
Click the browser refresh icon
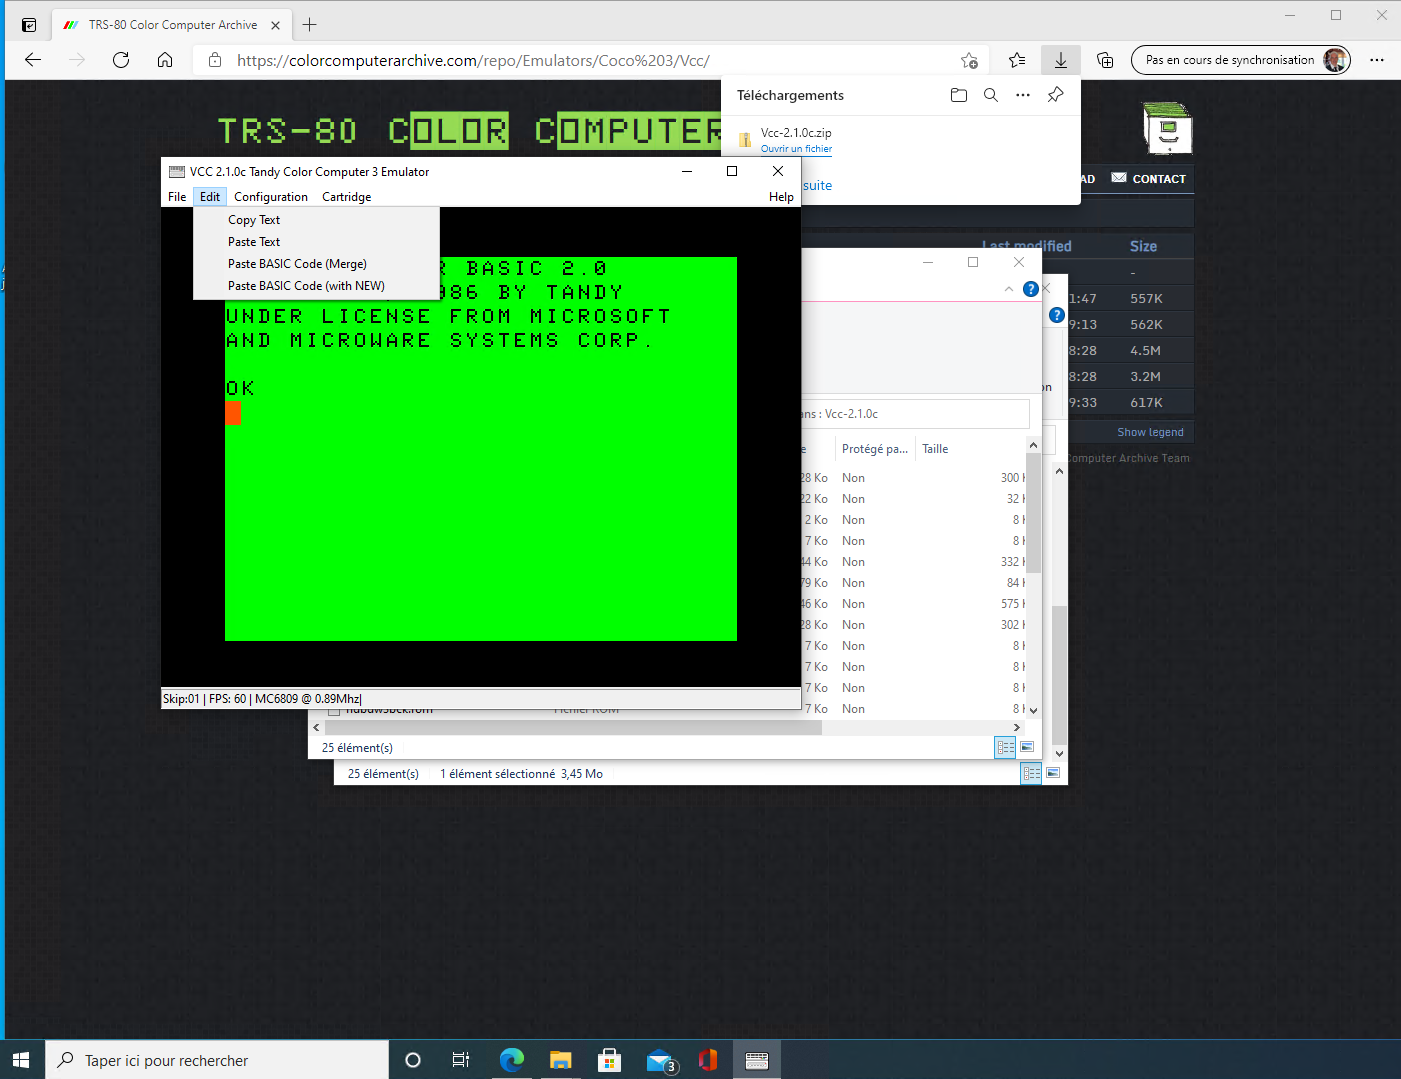coord(121,60)
